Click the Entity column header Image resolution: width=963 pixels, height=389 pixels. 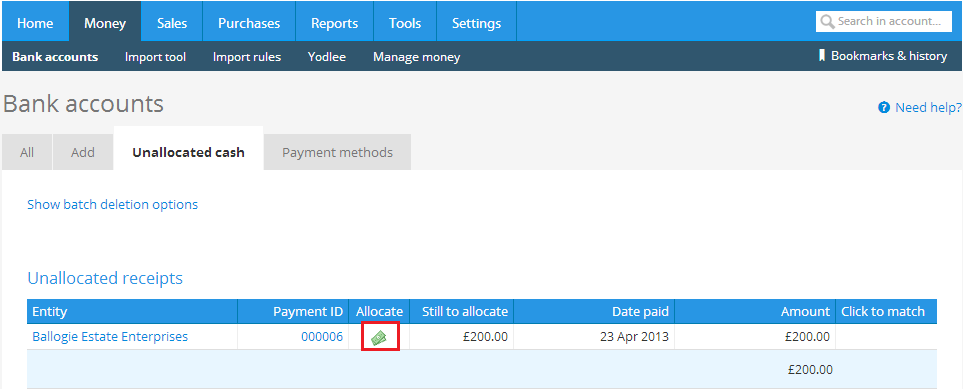pos(132,312)
